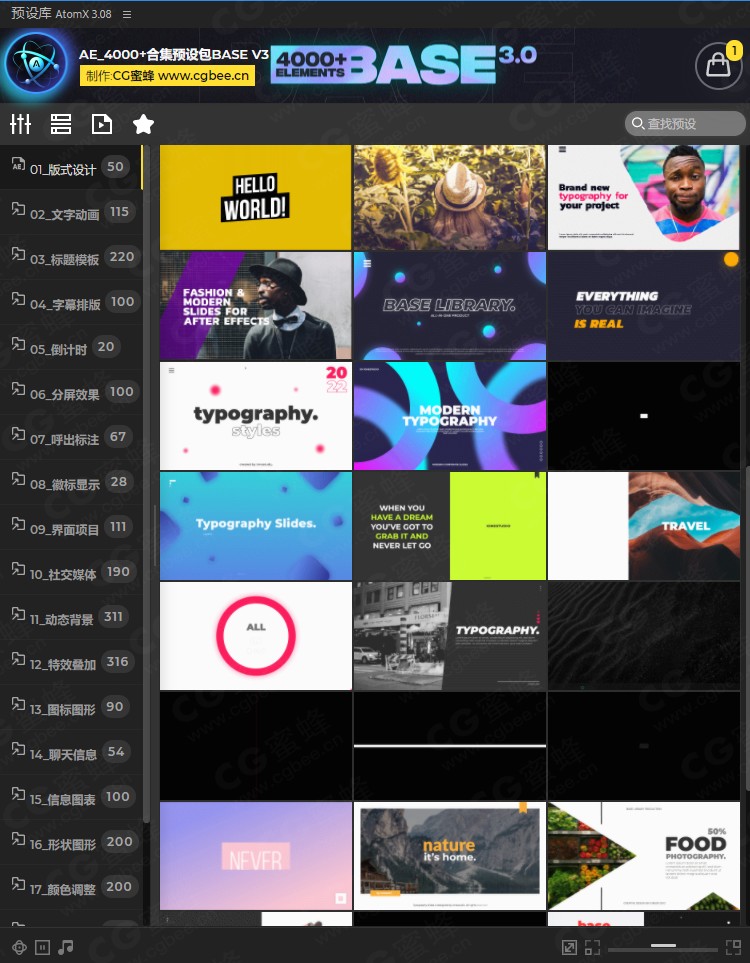Click the 4000+ BASE 3.0 banner
This screenshot has height=963, width=750.
click(x=404, y=64)
